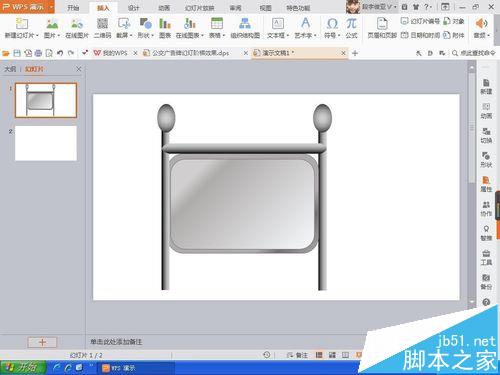Switch to the 幻灯片放映 ribbon tab
Image resolution: width=500 pixels, height=375 pixels.
click(x=199, y=8)
